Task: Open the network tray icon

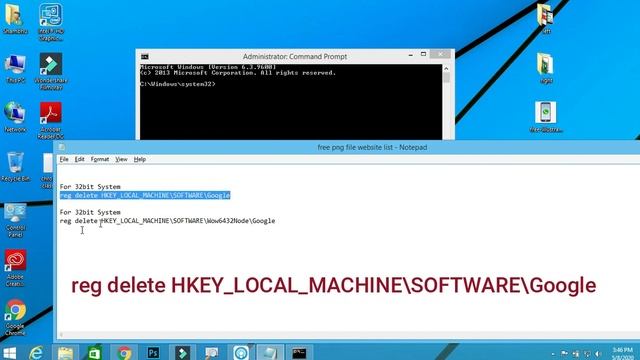Action: [587, 353]
